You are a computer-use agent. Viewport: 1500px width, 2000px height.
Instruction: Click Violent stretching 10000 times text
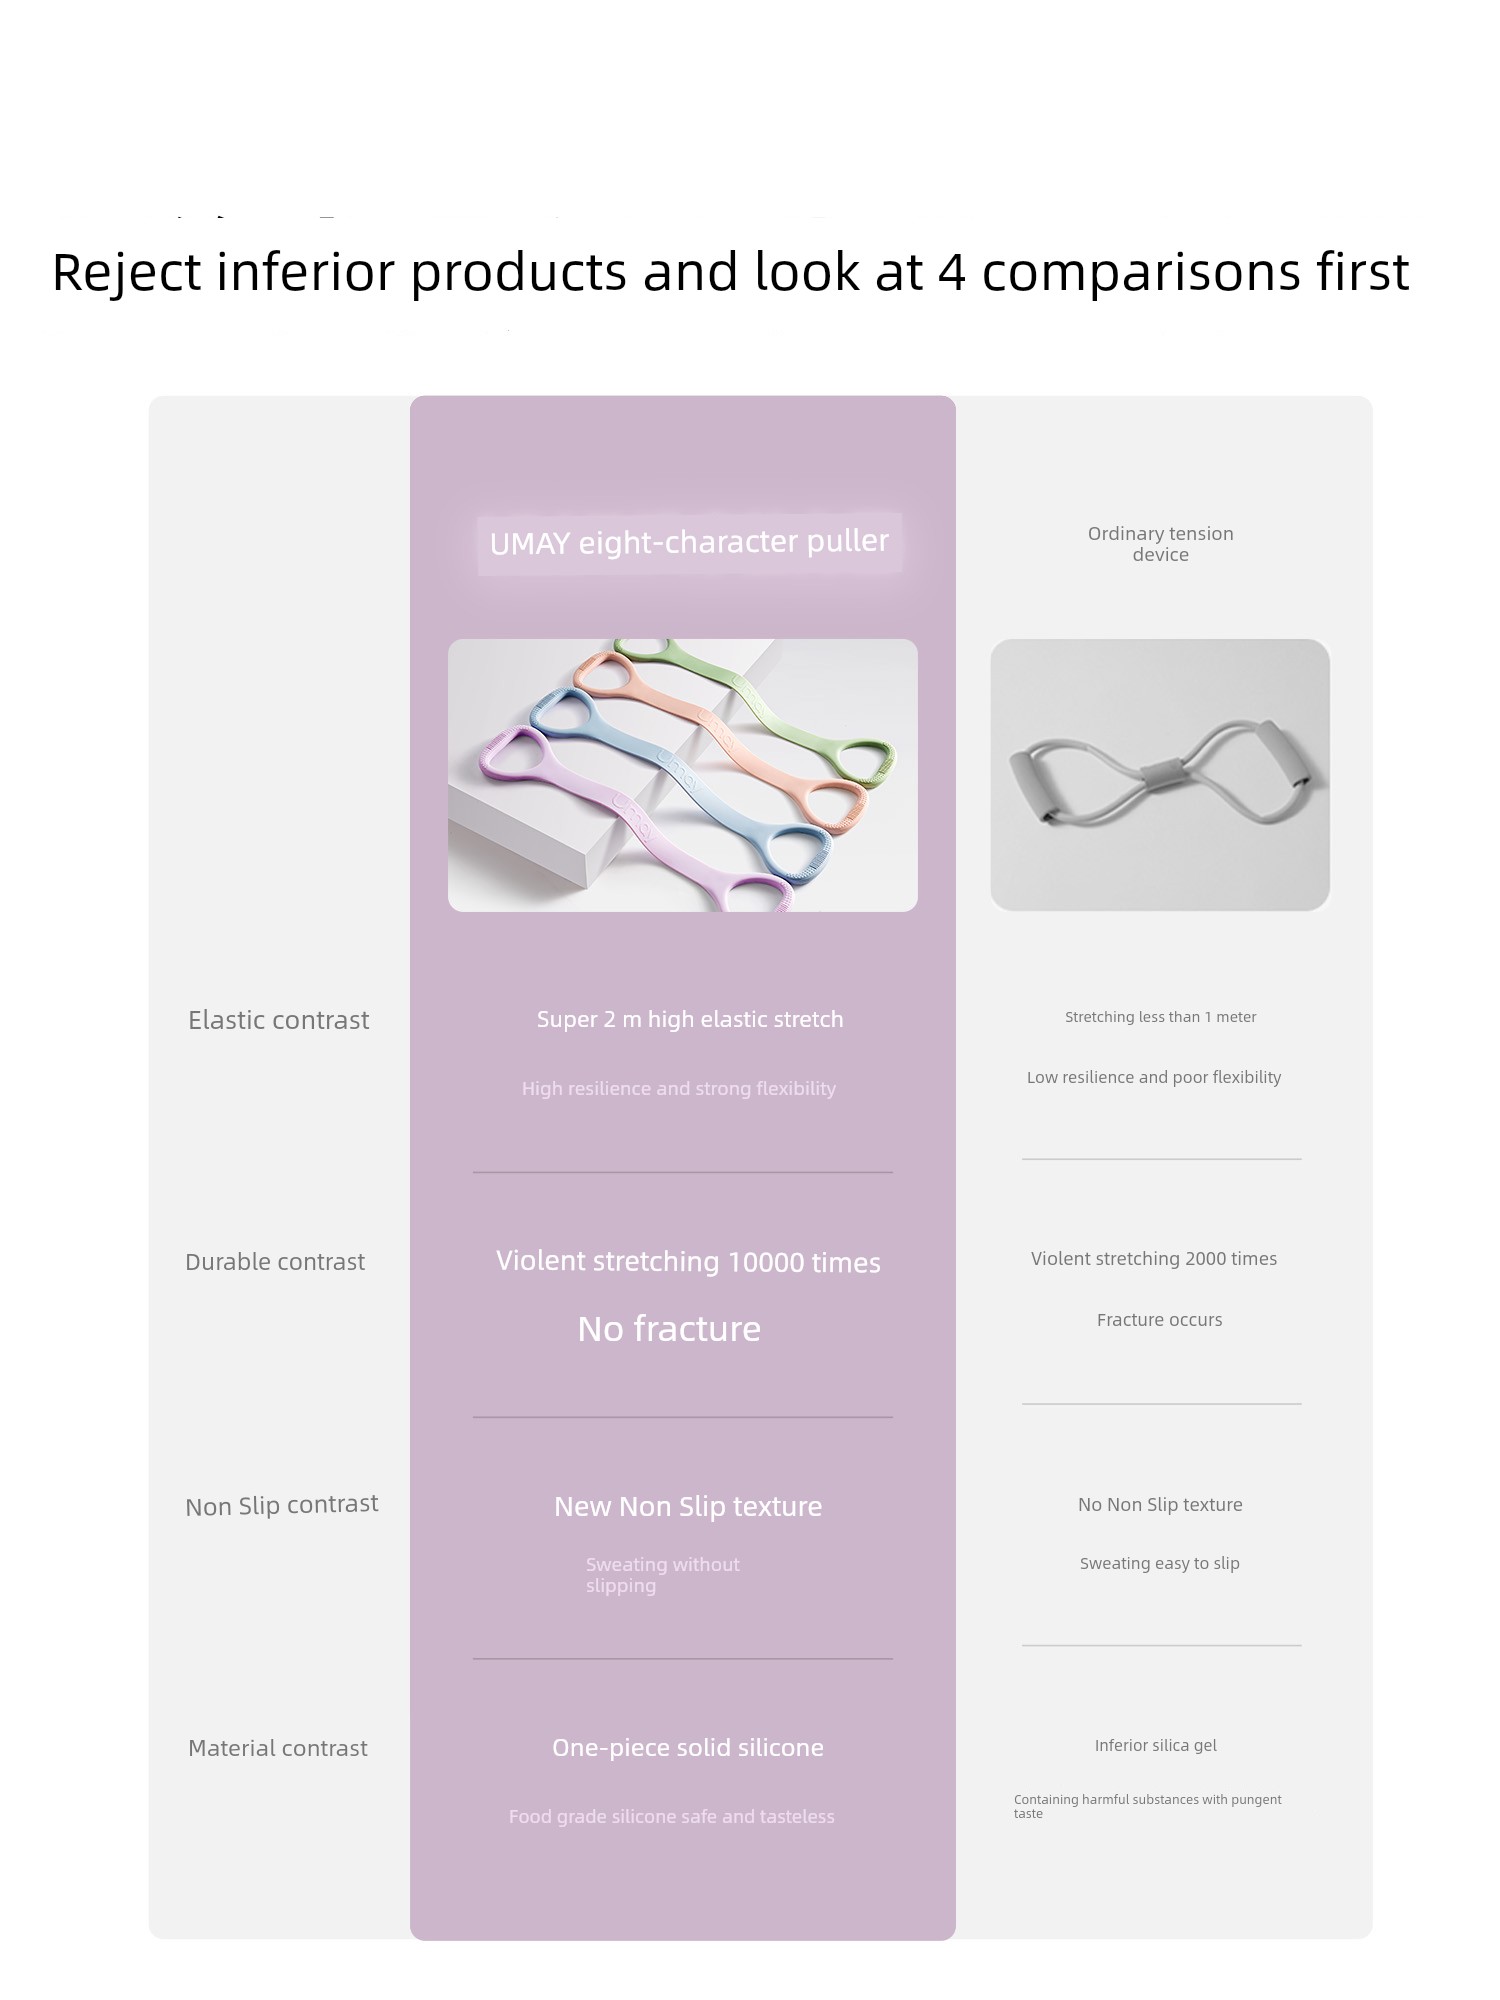click(x=688, y=1262)
